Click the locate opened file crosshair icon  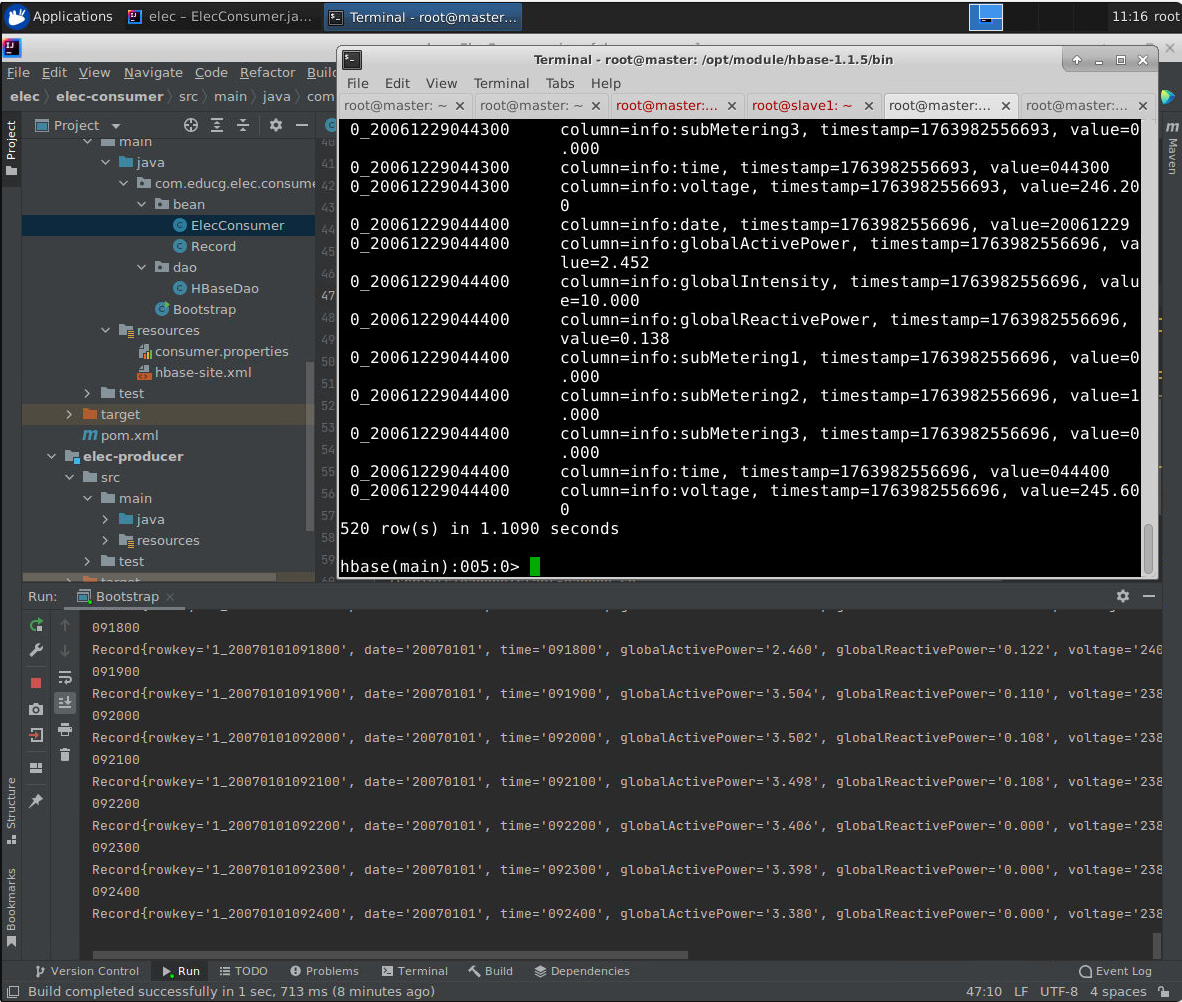pyautogui.click(x=191, y=125)
